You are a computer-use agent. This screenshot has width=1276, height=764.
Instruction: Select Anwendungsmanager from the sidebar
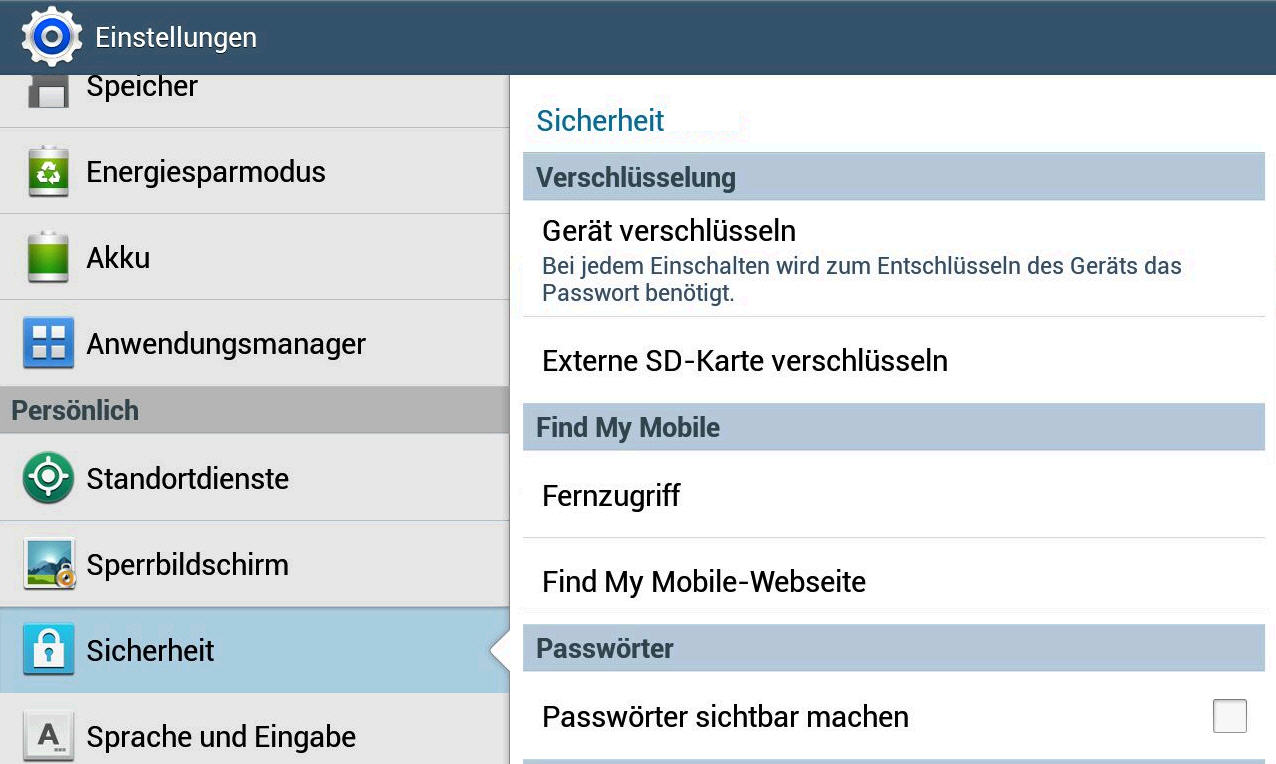click(226, 344)
